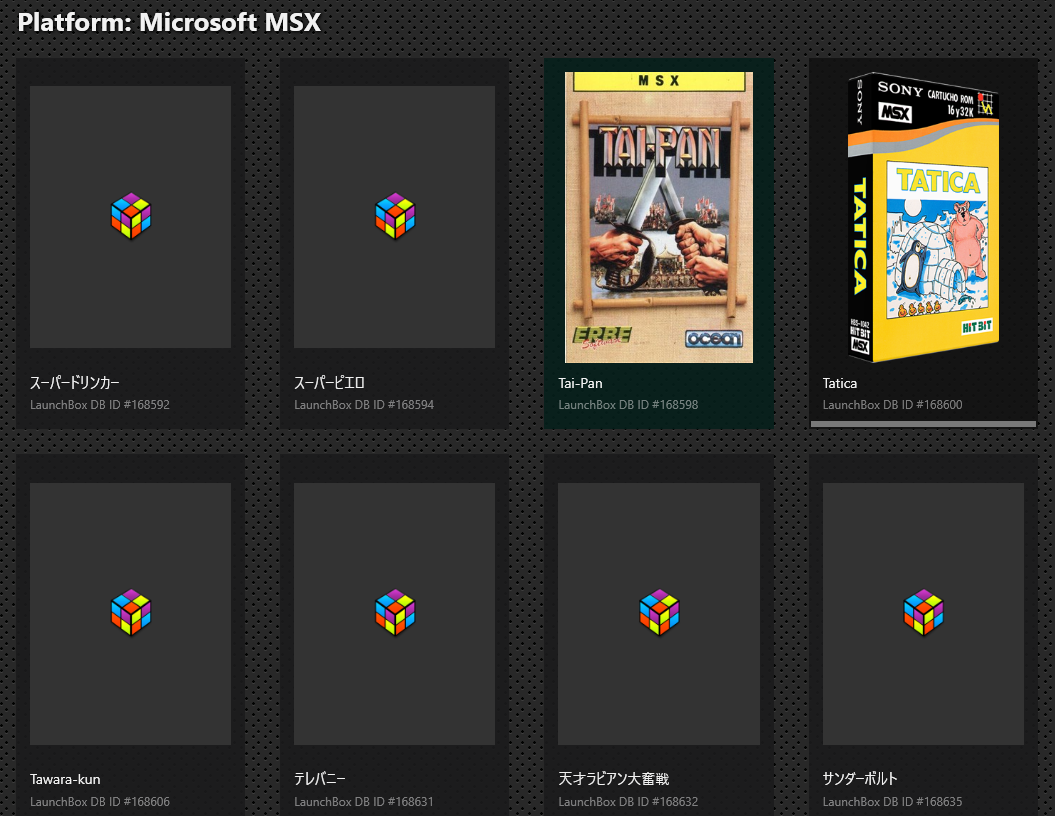Click the placeholder cube icon for サンダーボルト
Image resolution: width=1055 pixels, height=816 pixels.
click(923, 613)
